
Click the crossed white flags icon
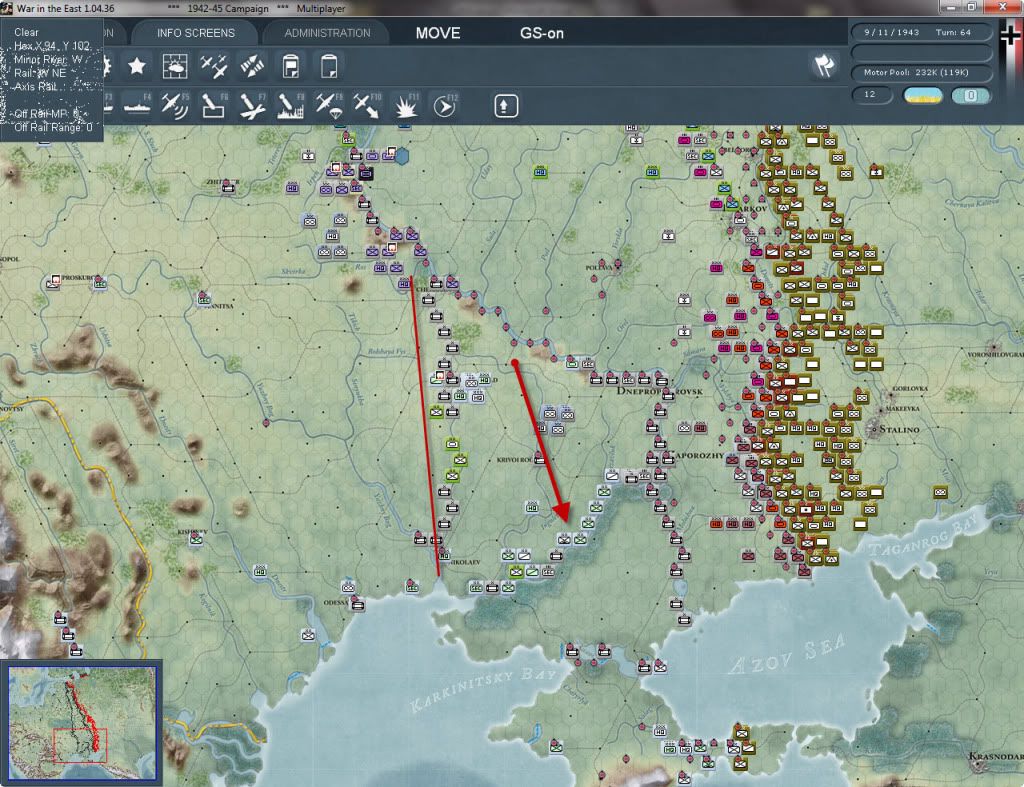824,65
